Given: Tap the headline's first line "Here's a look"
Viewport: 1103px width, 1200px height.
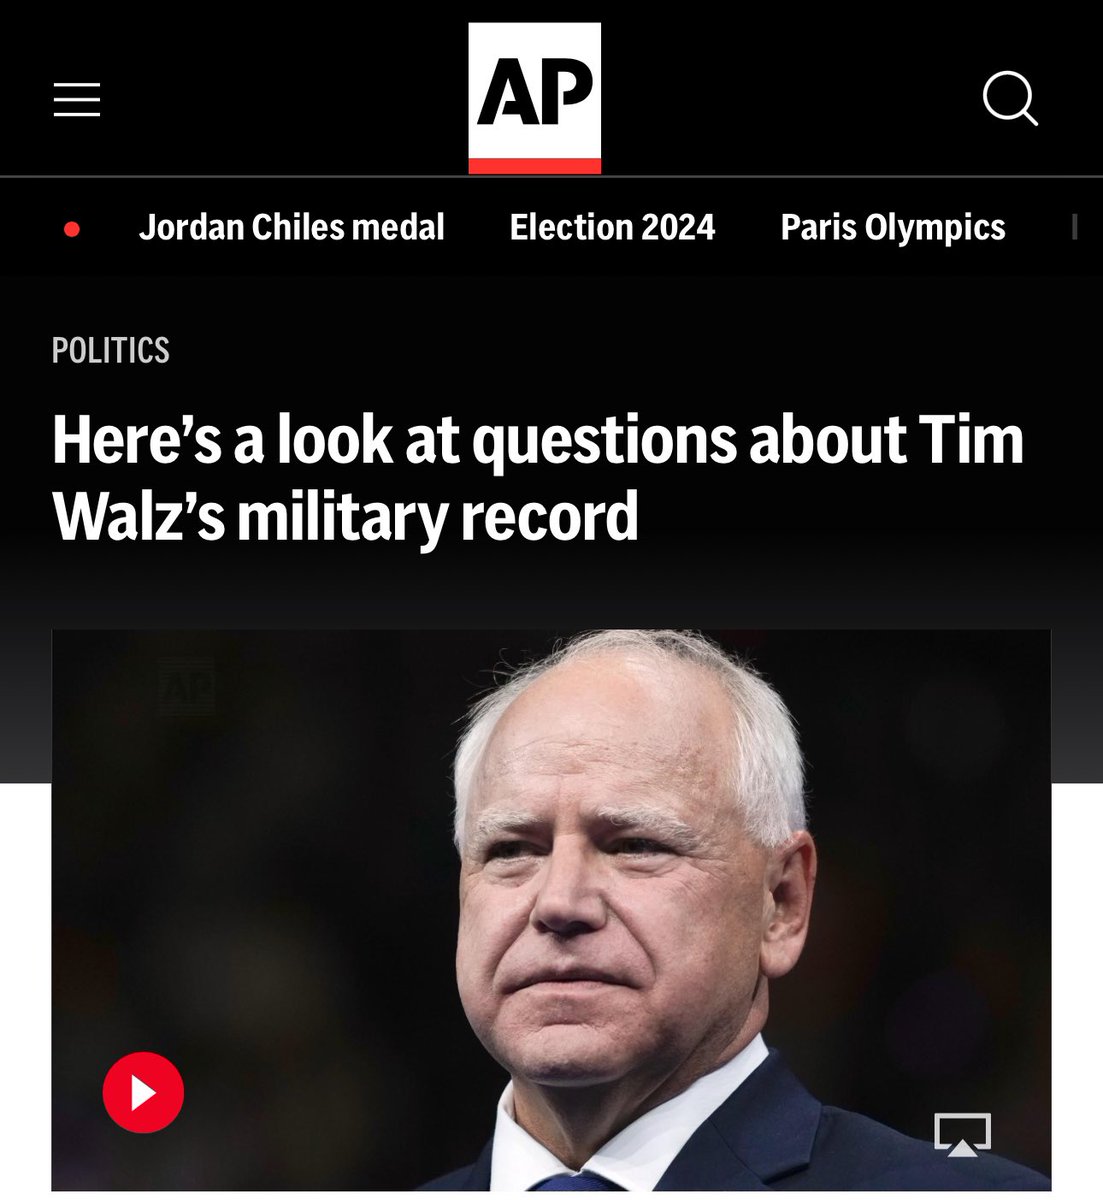Looking at the screenshot, I should tap(222, 440).
